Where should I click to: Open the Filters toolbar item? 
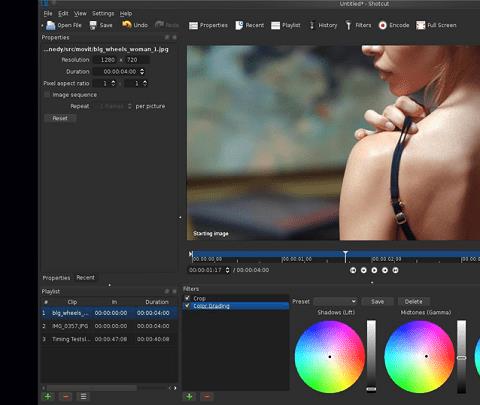tap(358, 25)
